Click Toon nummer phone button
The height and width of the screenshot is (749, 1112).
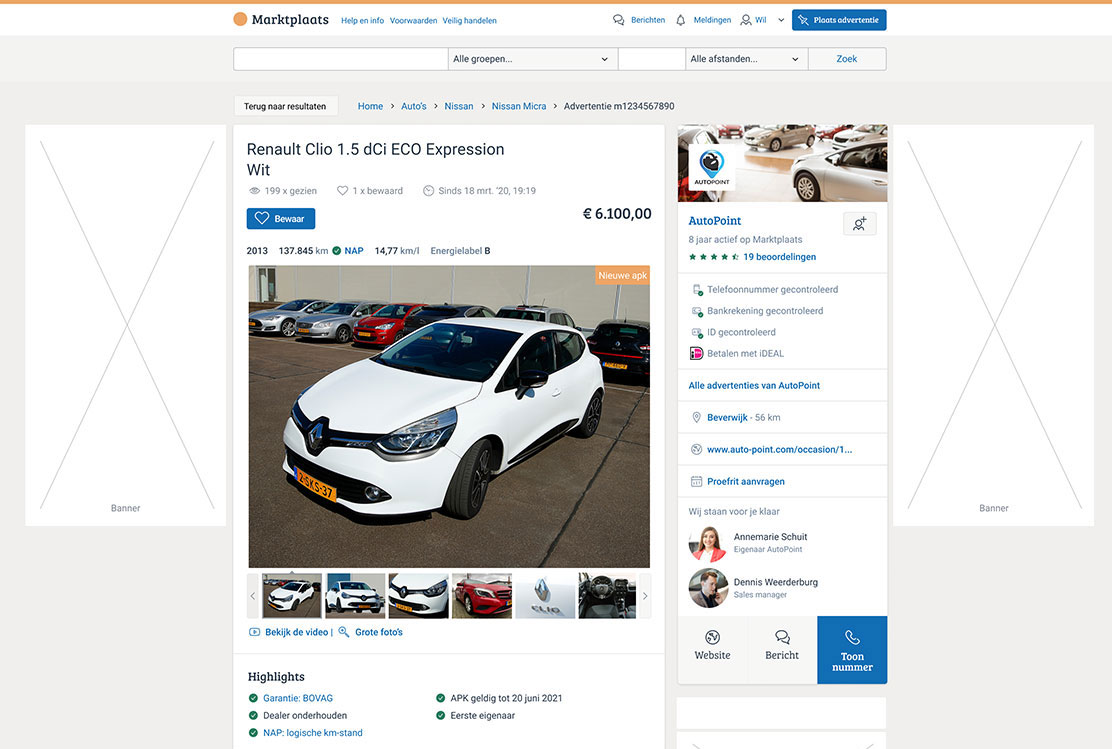click(852, 650)
